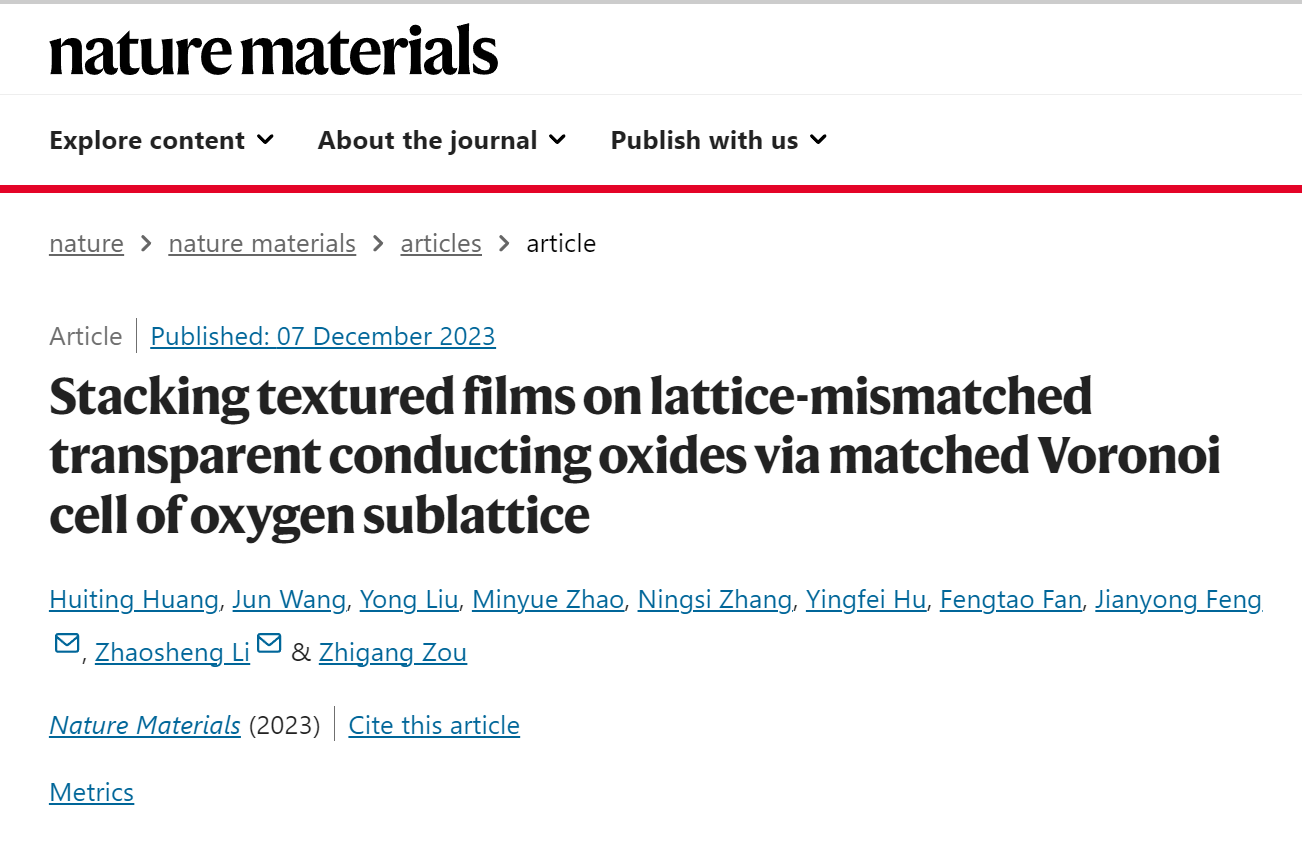Open the Cite this article link
The width and height of the screenshot is (1302, 846).
coord(434,725)
